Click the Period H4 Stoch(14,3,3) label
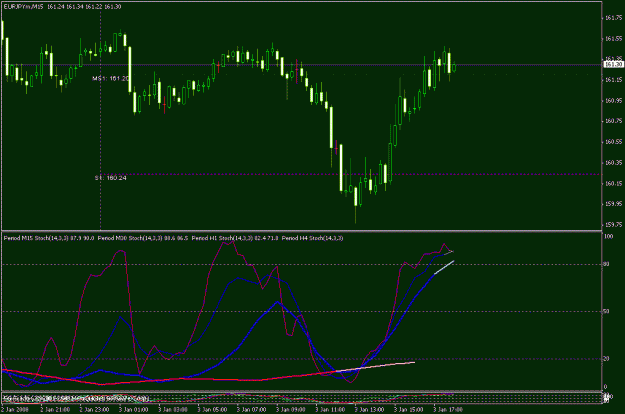 (312, 238)
